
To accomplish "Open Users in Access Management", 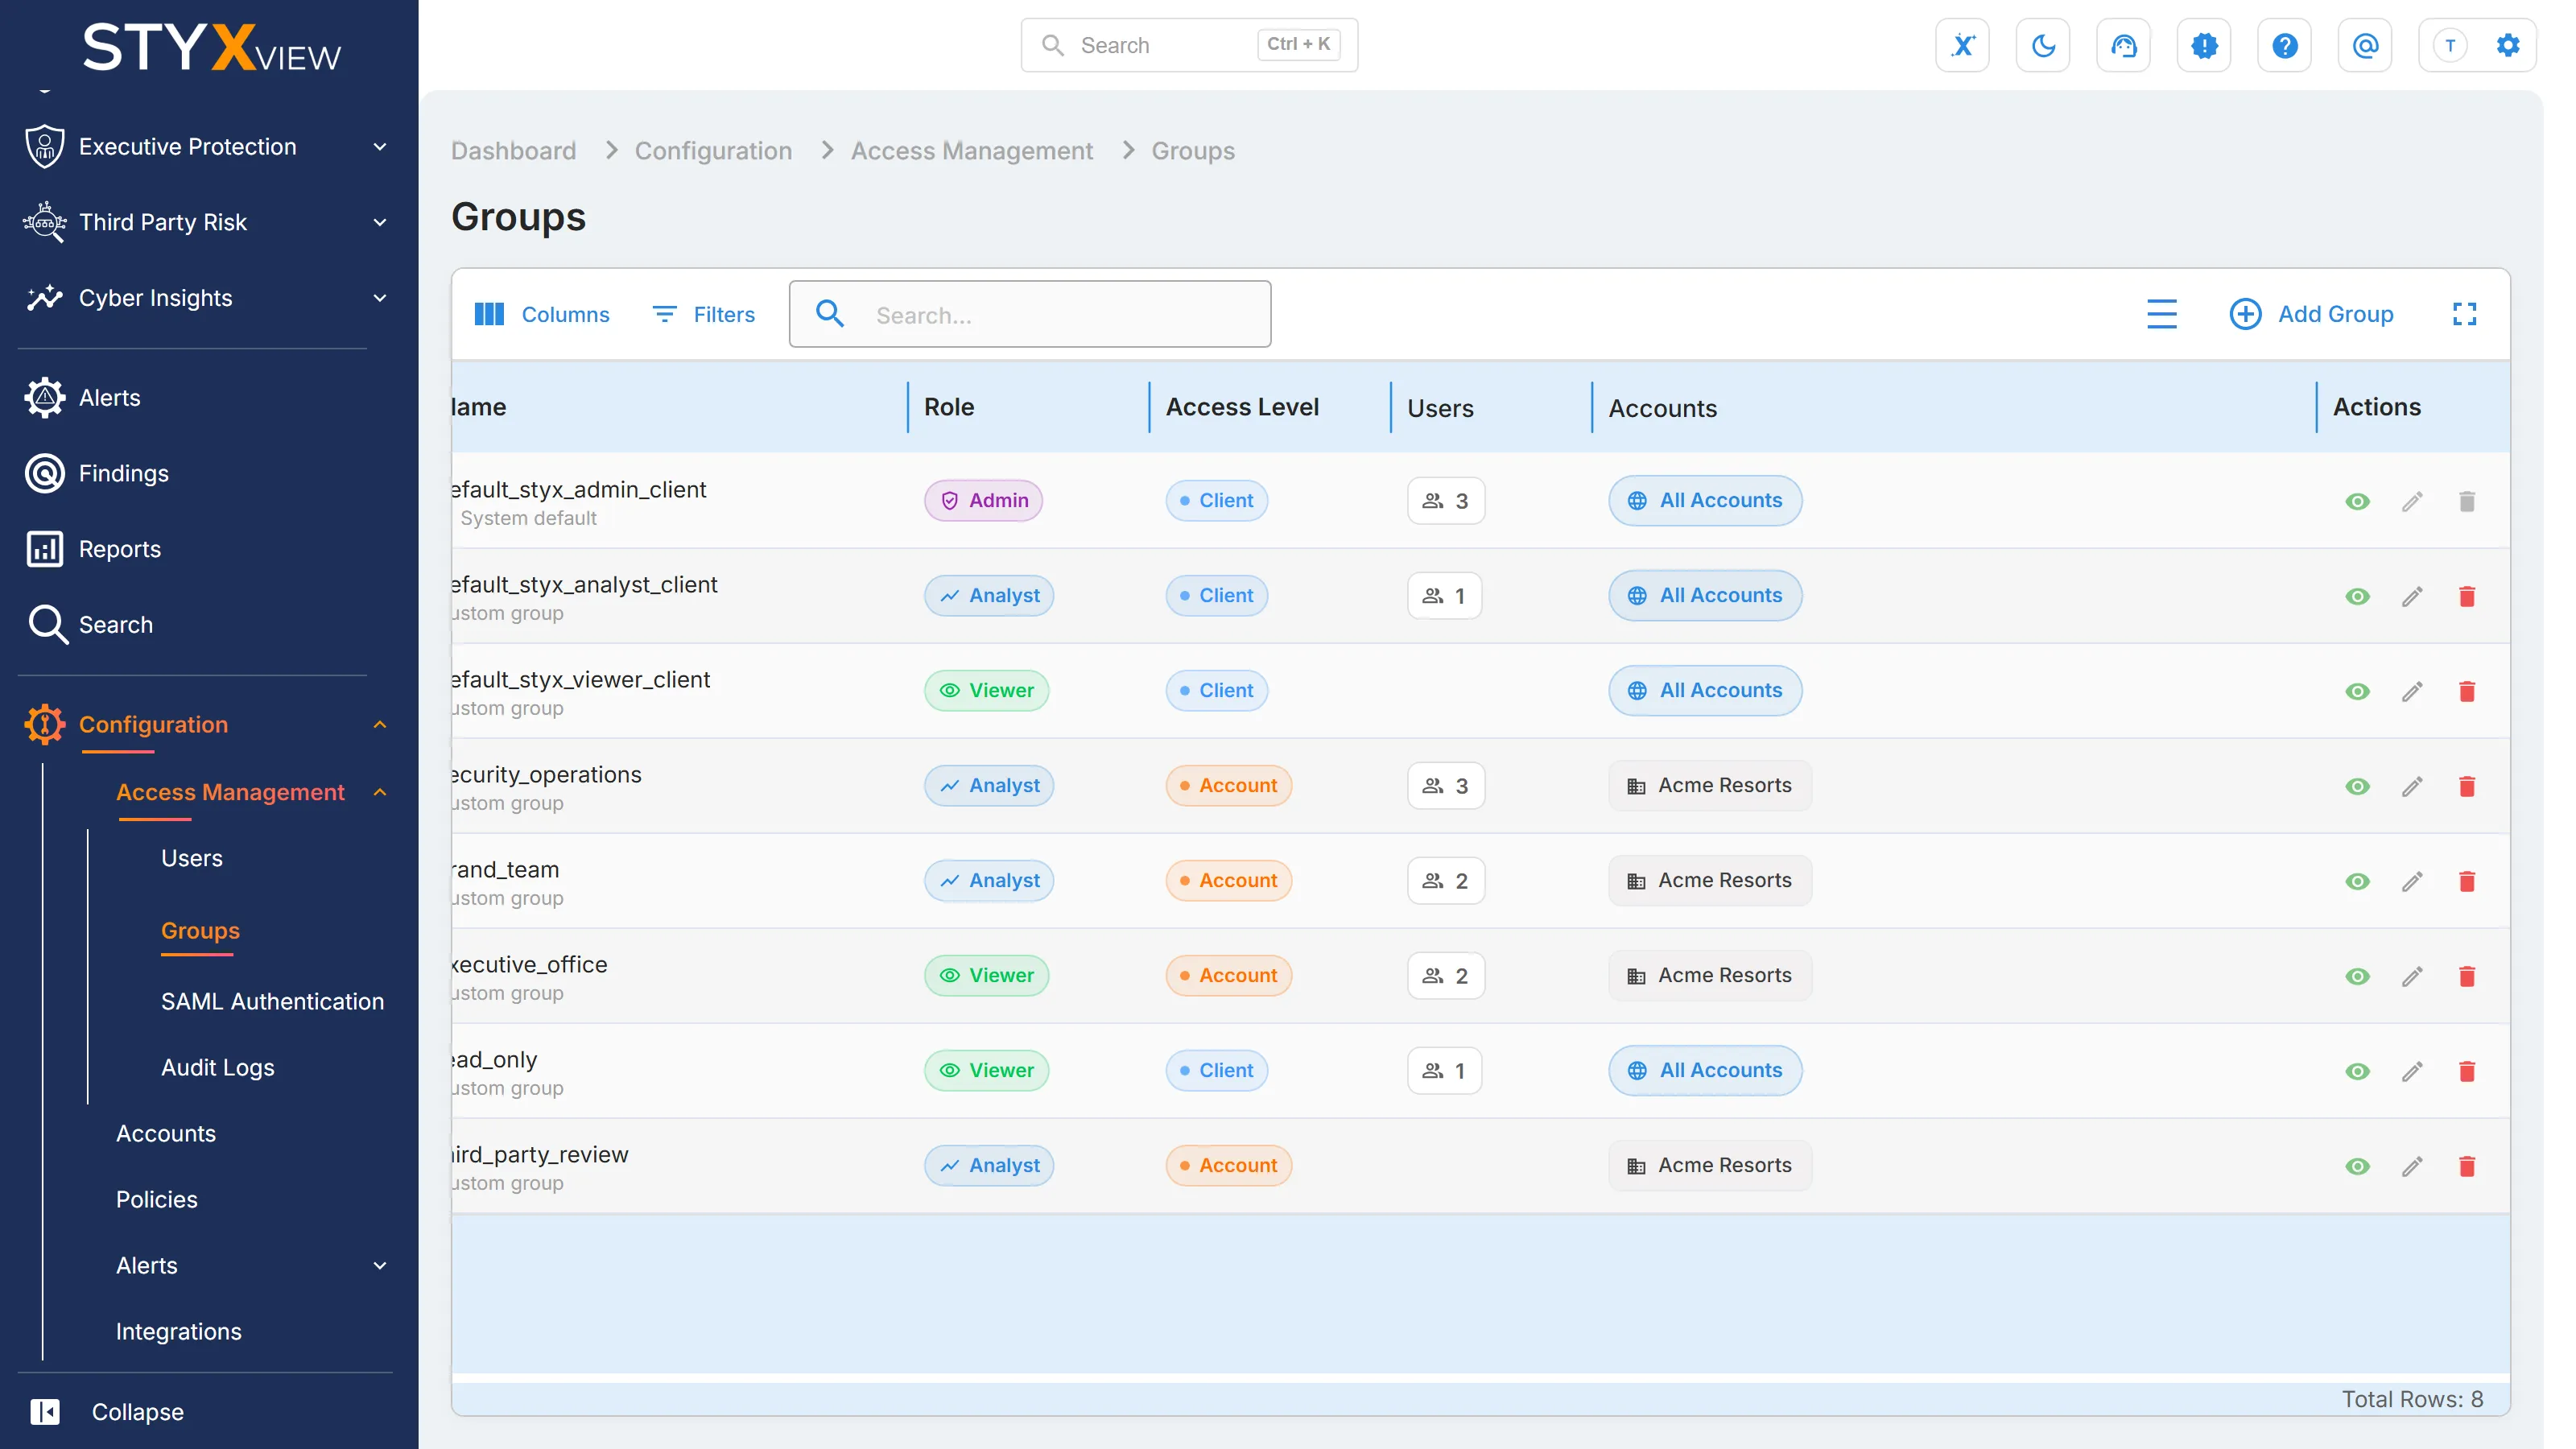I will 192,858.
